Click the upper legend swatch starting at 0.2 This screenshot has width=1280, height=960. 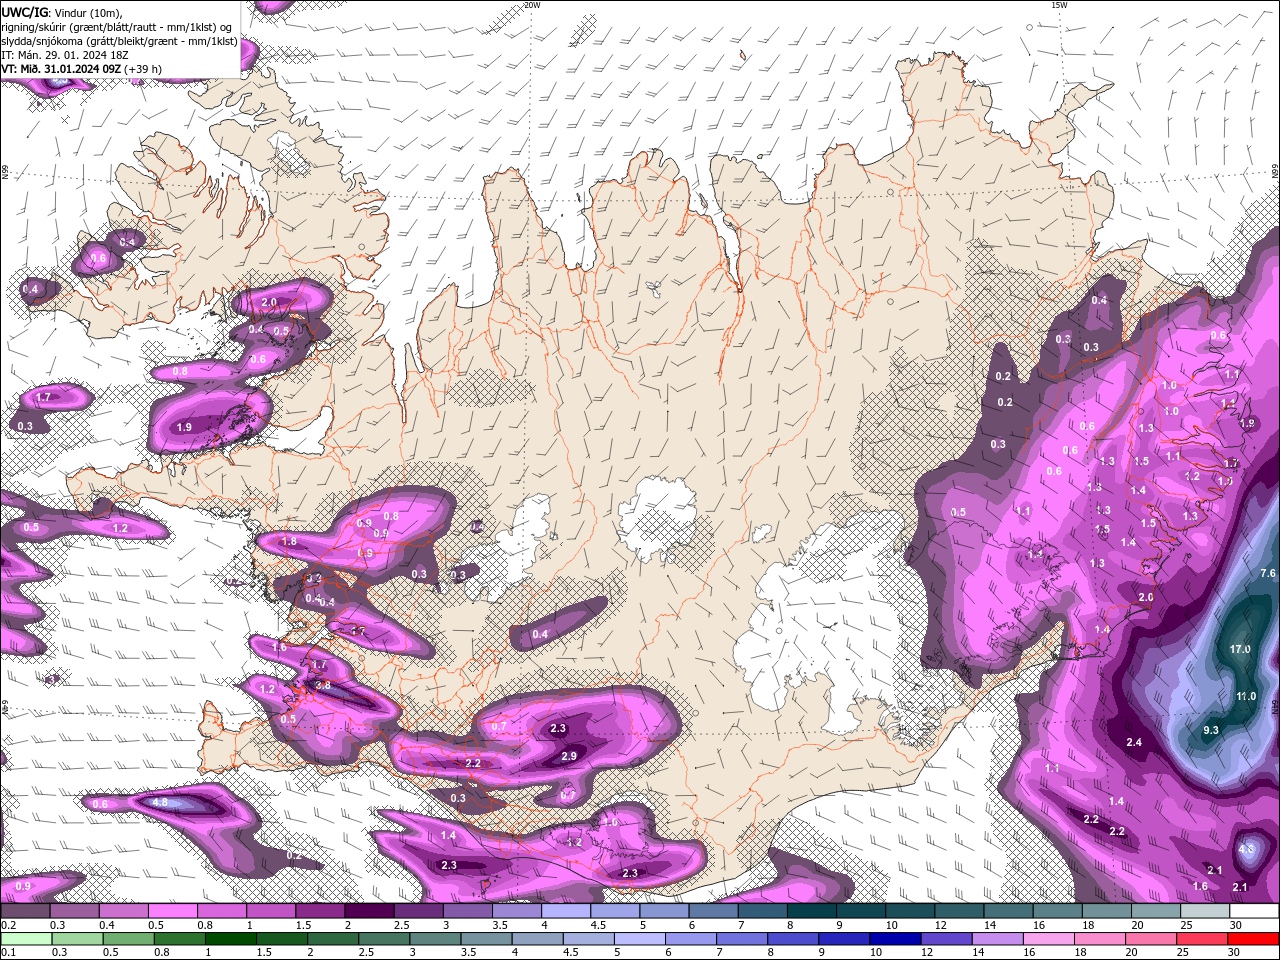pos(25,911)
